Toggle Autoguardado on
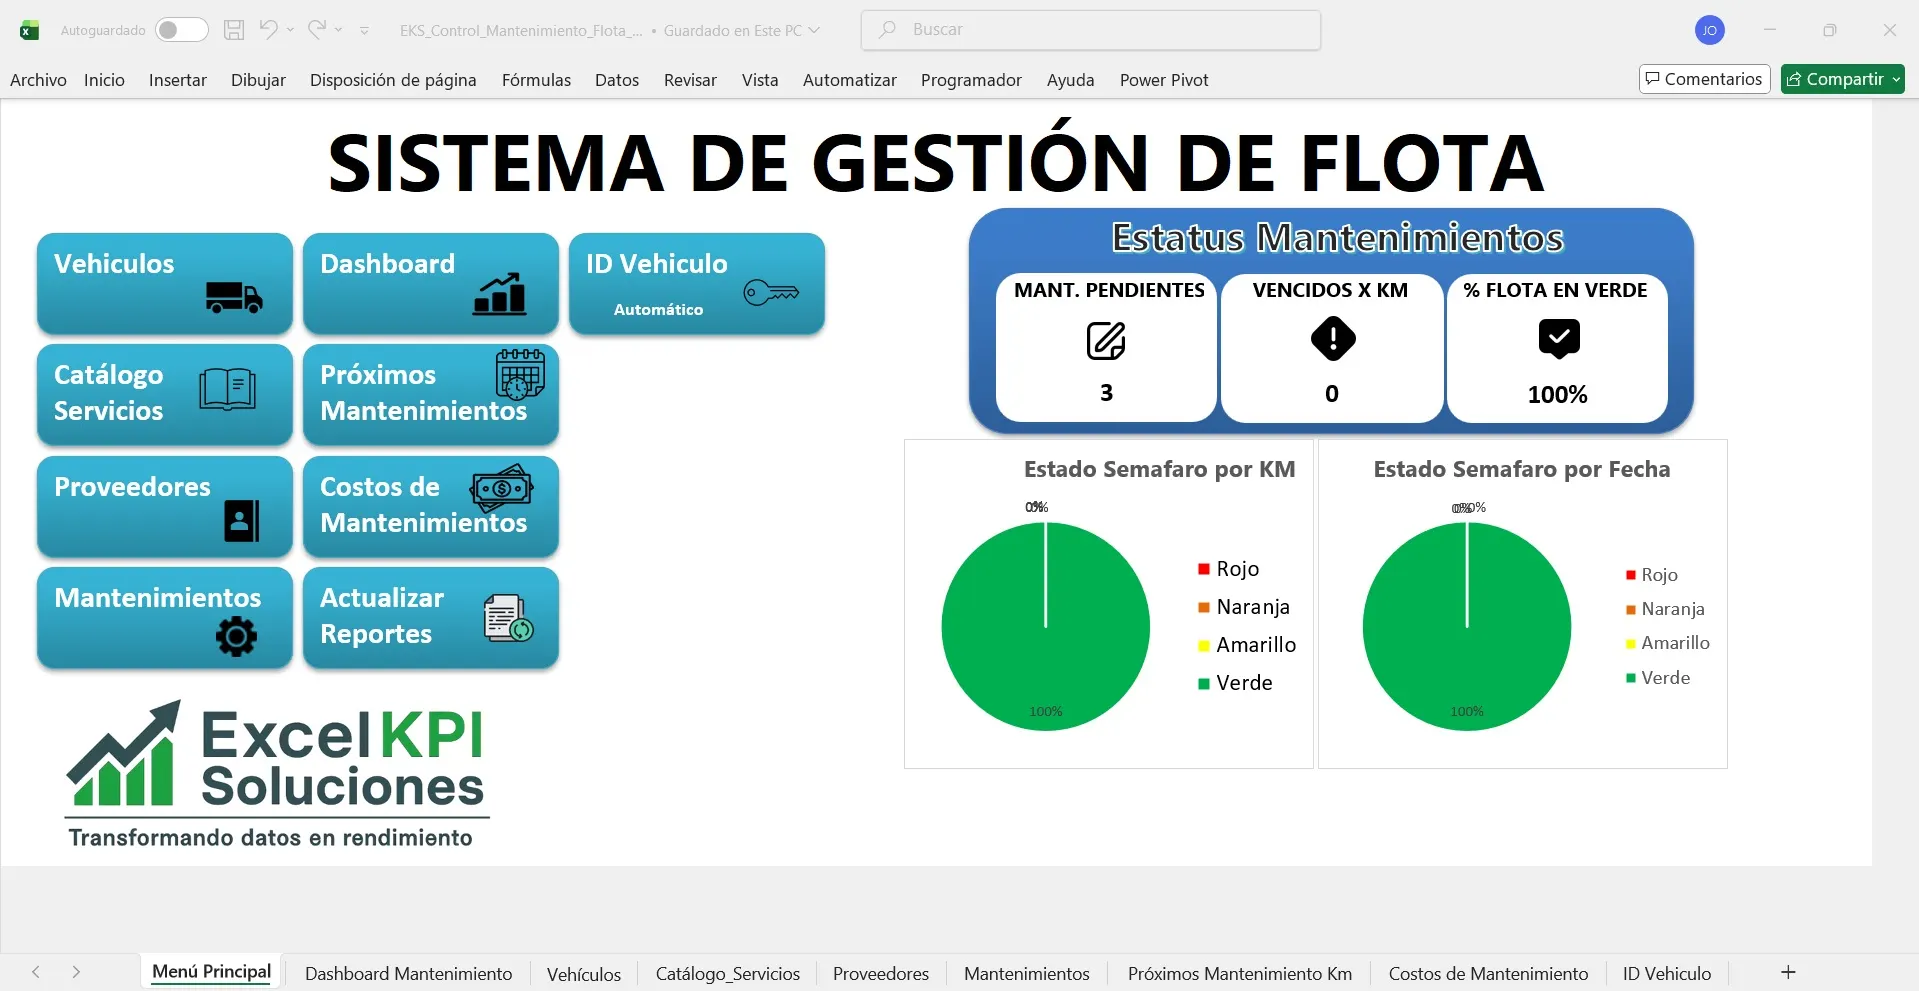Viewport: 1919px width, 991px height. tap(181, 30)
